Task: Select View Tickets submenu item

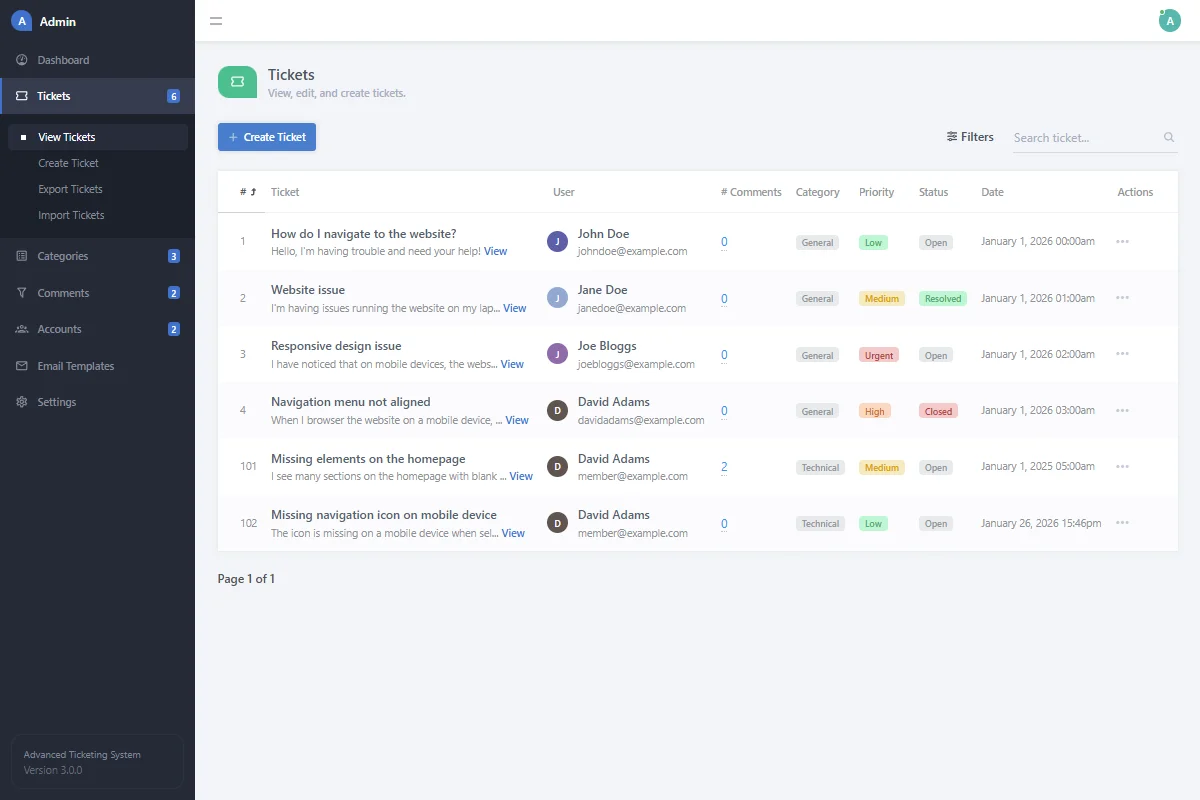Action: [98, 137]
